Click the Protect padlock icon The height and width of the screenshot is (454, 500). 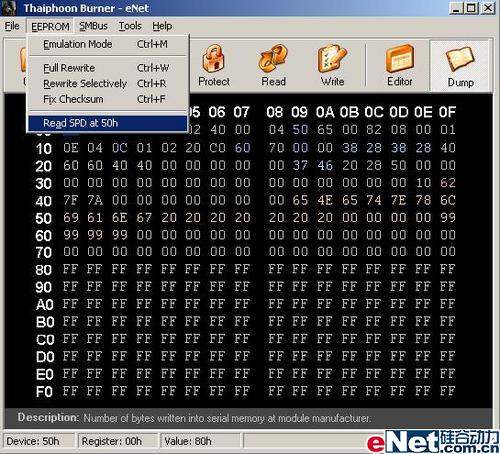pos(213,59)
